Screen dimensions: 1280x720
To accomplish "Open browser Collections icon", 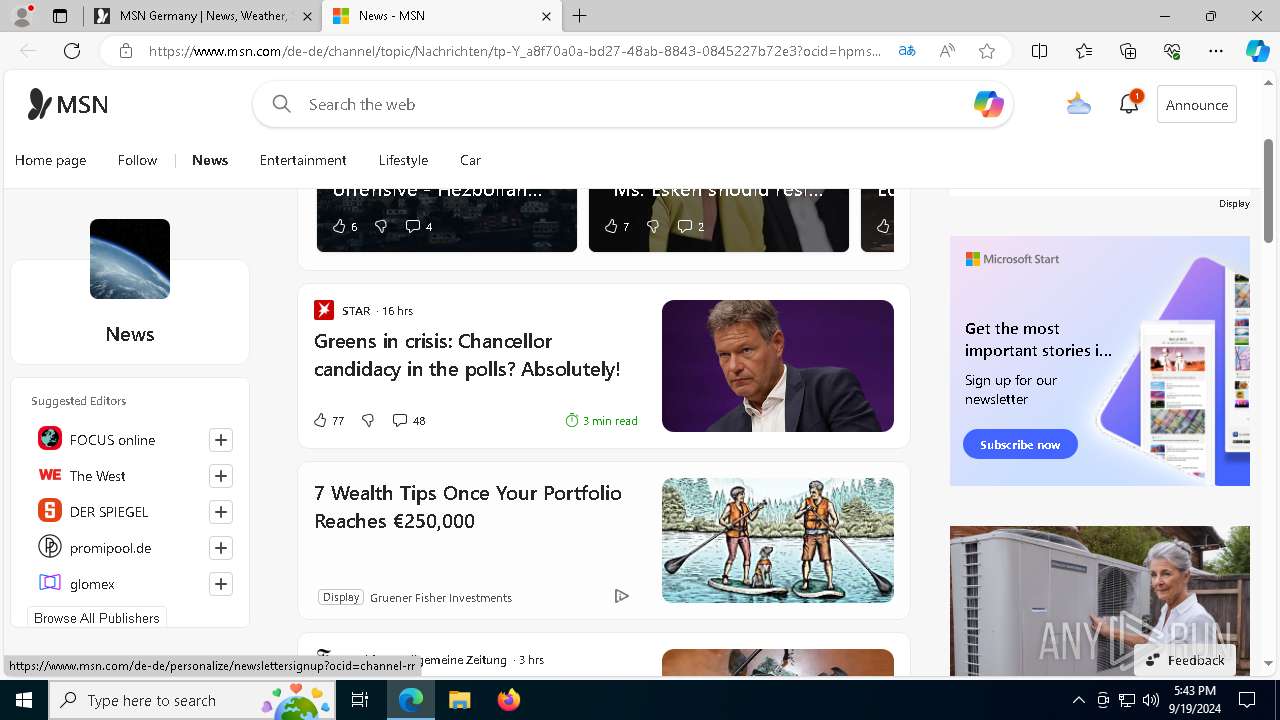I will click(x=1128, y=51).
